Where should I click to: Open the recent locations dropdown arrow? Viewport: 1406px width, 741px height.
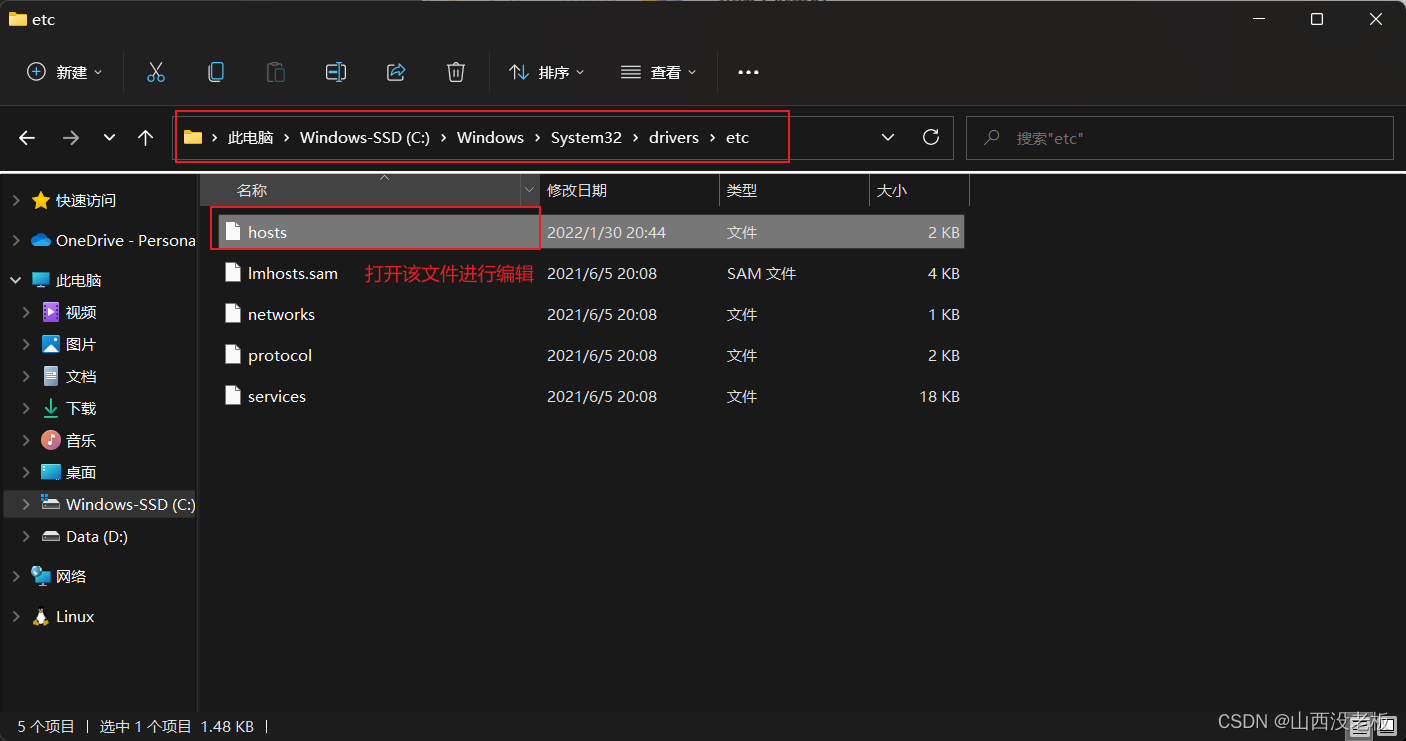[x=109, y=138]
